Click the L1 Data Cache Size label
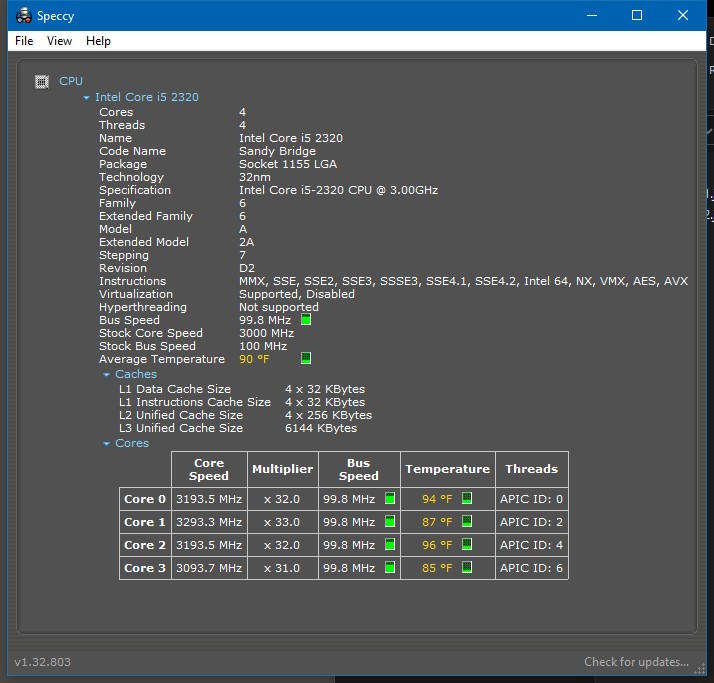Image resolution: width=714 pixels, height=683 pixels. 175,389
